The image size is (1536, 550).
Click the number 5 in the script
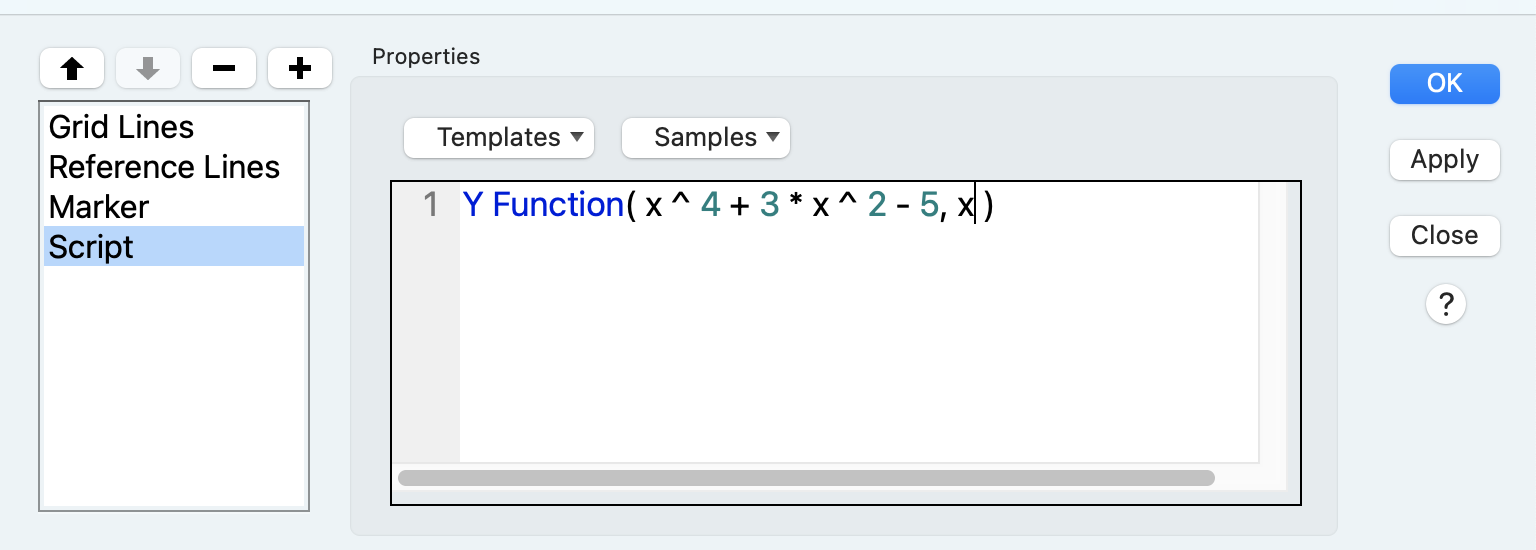click(x=928, y=205)
